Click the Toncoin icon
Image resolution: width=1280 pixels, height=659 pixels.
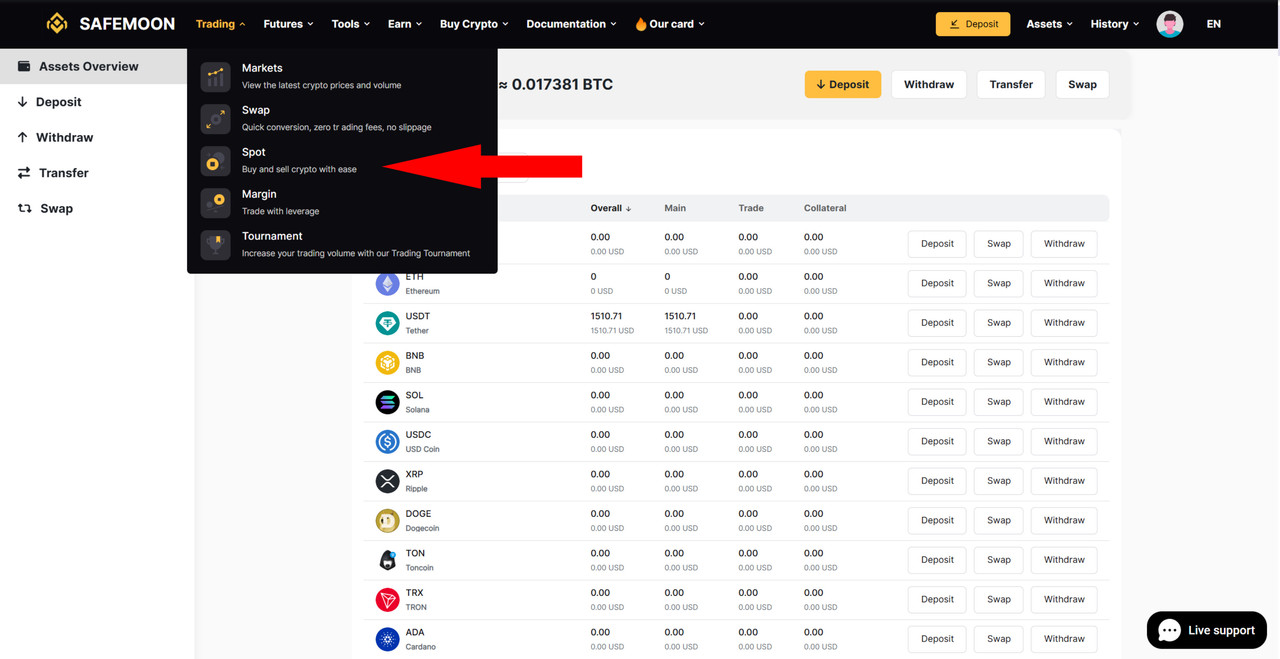tap(387, 560)
